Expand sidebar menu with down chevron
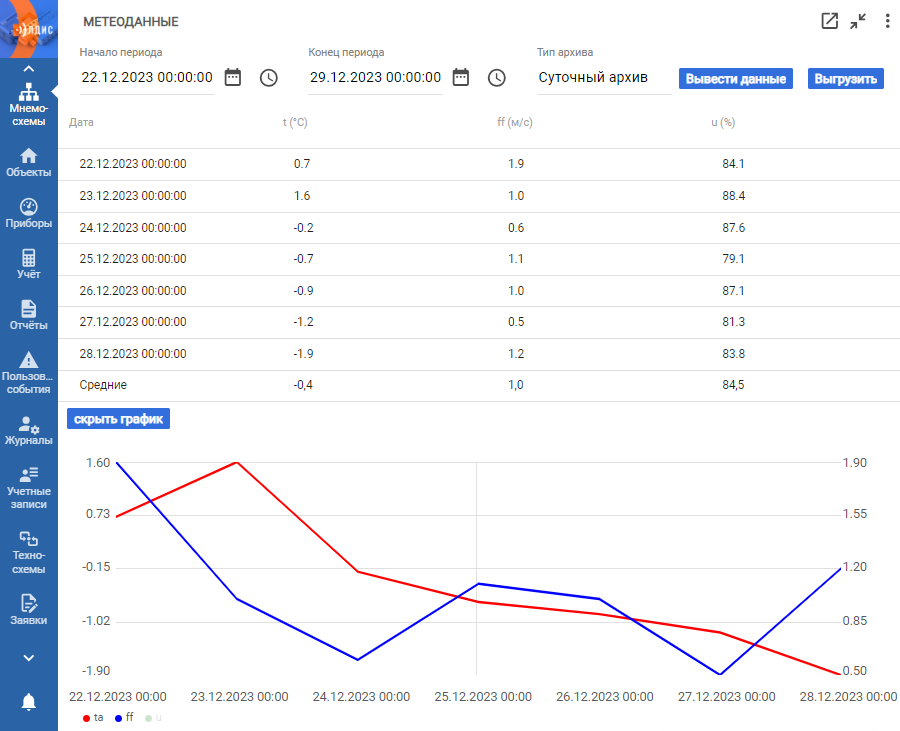 [29, 658]
